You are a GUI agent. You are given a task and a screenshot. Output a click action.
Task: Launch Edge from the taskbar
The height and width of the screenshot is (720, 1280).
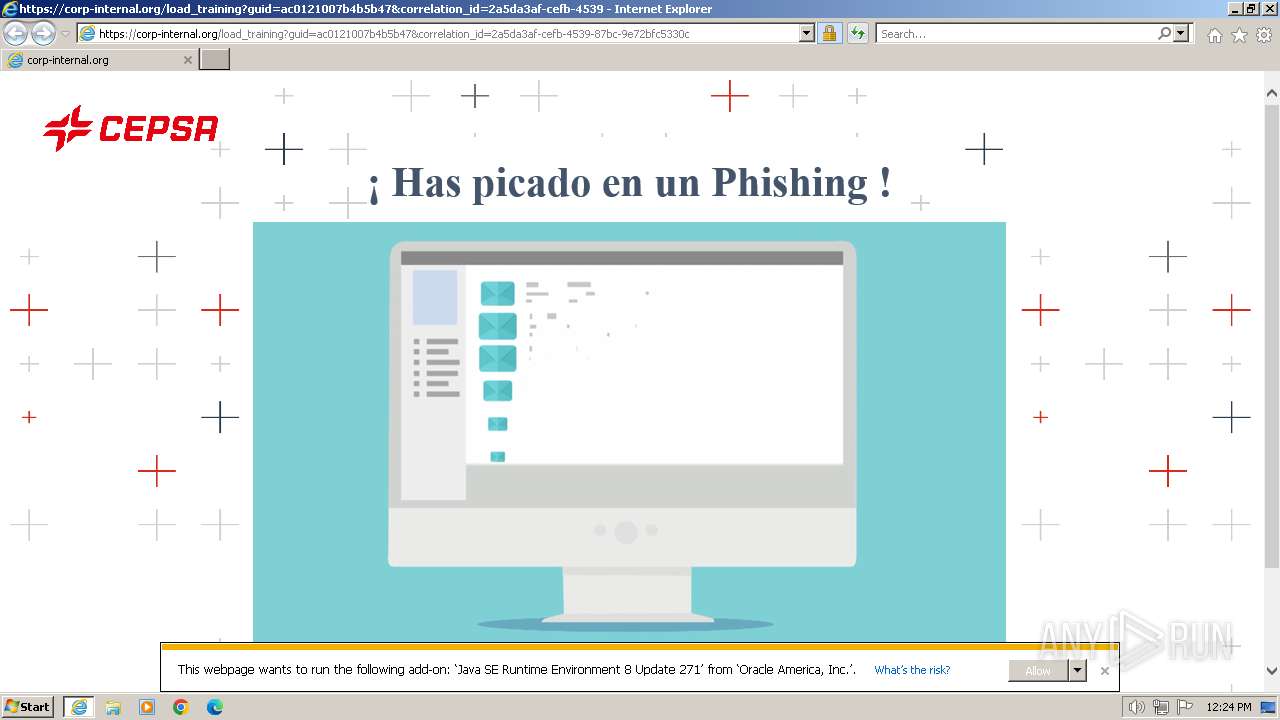214,707
